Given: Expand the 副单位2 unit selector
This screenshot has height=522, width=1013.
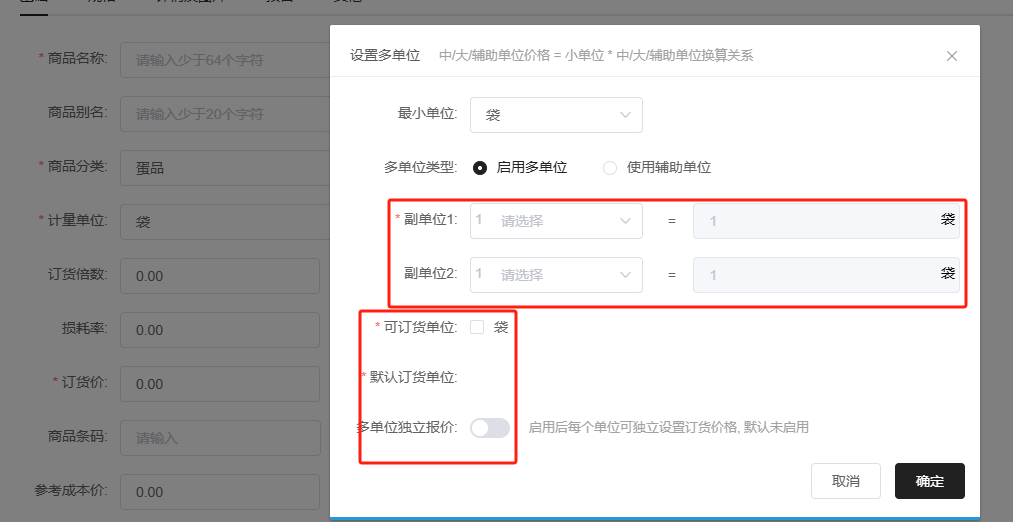Looking at the screenshot, I should pyautogui.click(x=556, y=274).
